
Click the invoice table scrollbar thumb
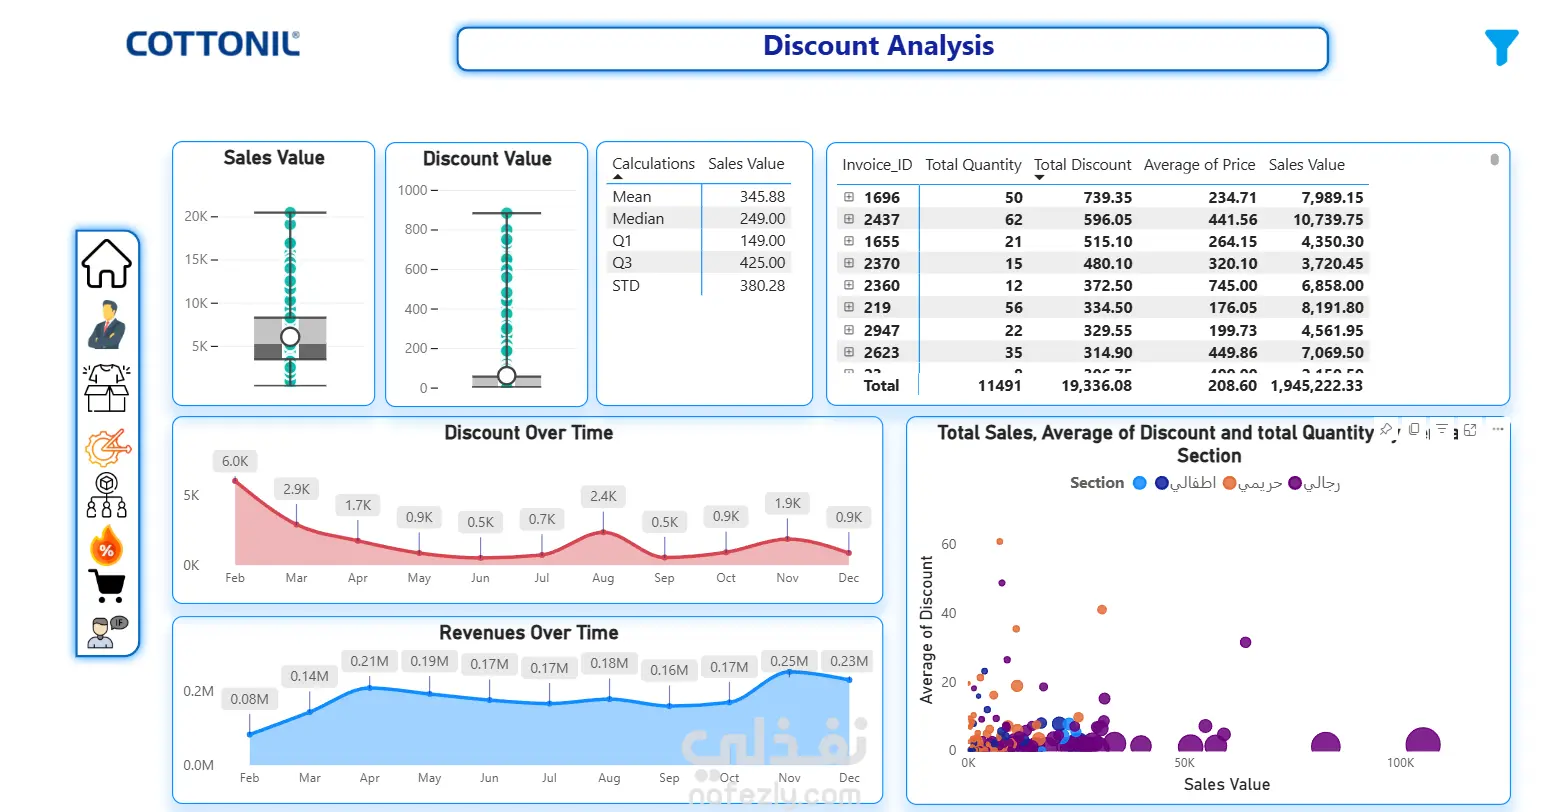click(x=1494, y=160)
